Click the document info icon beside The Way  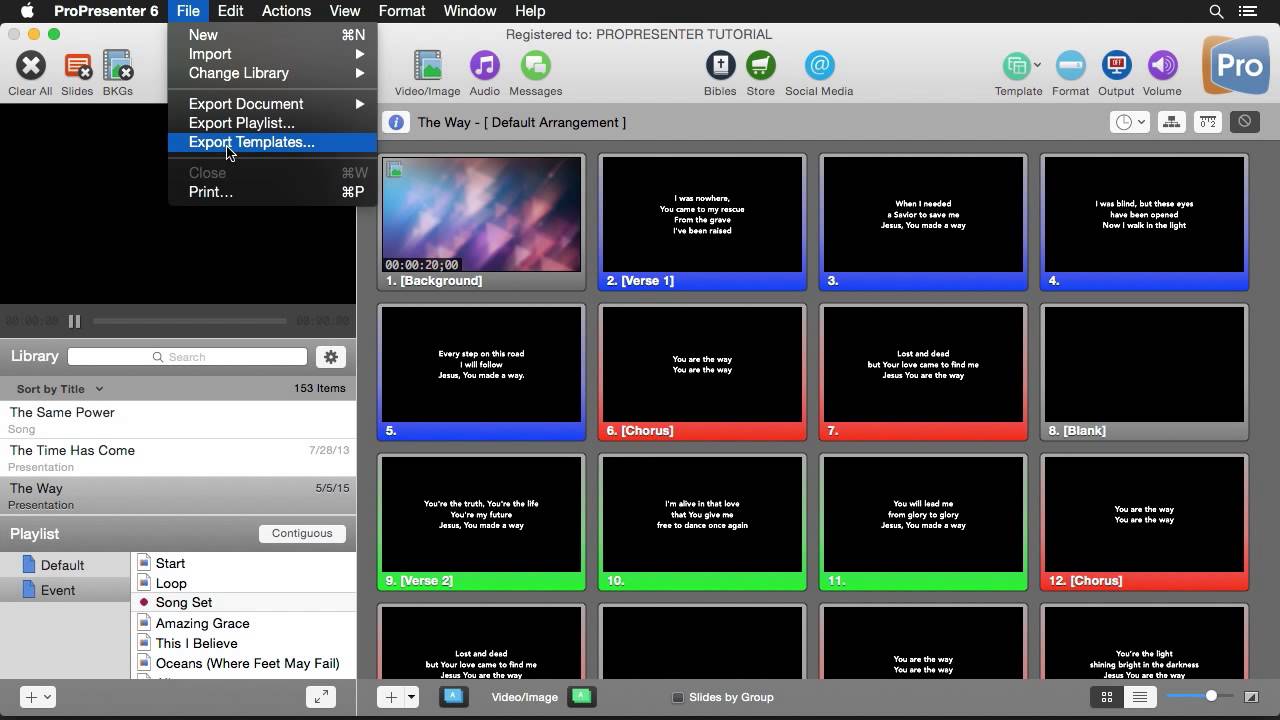pyautogui.click(x=396, y=122)
